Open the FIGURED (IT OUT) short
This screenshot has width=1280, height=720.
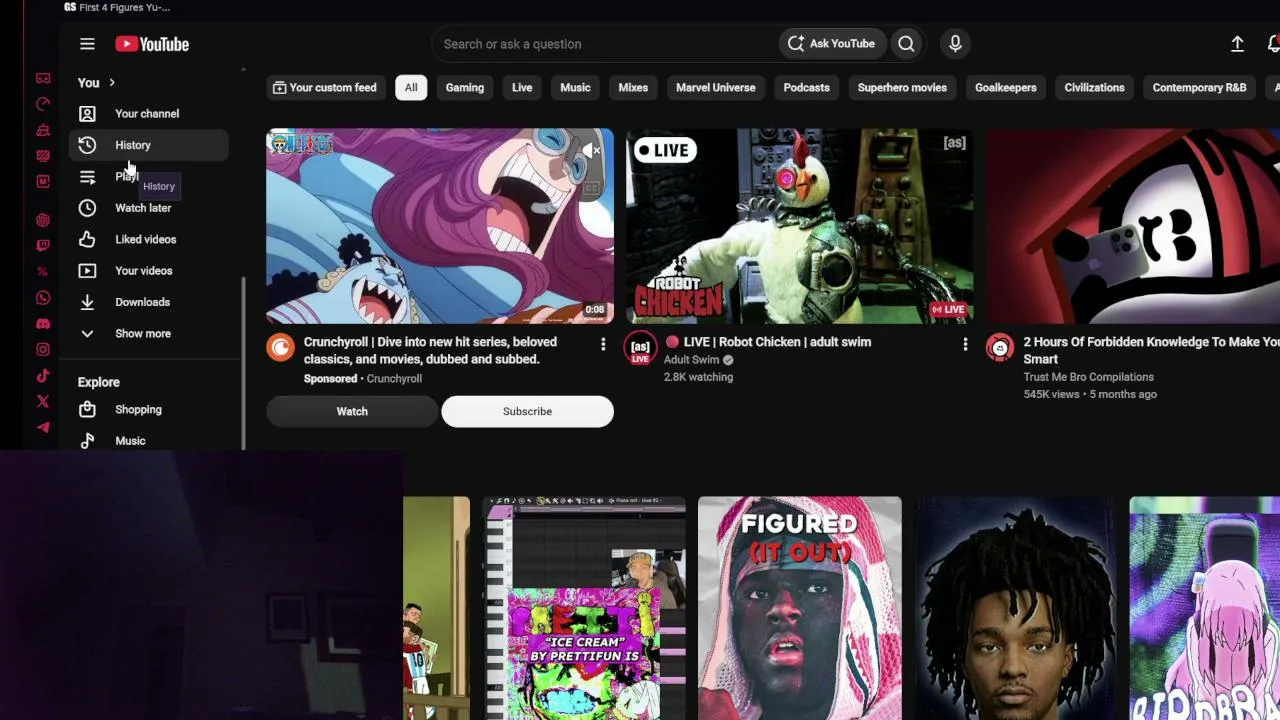tap(800, 608)
